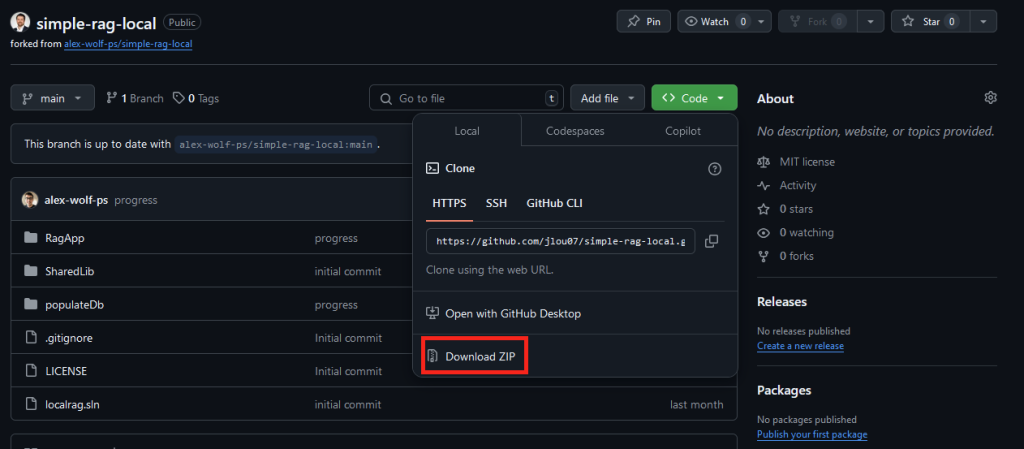Select the SSH clone tab
The image size is (1024, 449).
tap(496, 203)
